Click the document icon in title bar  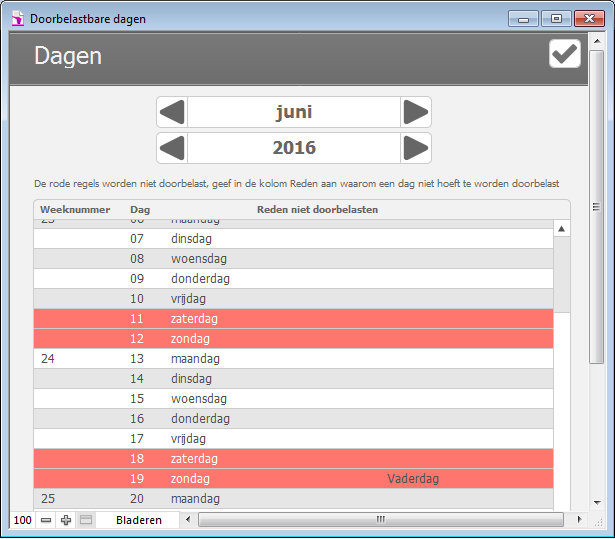click(x=17, y=18)
